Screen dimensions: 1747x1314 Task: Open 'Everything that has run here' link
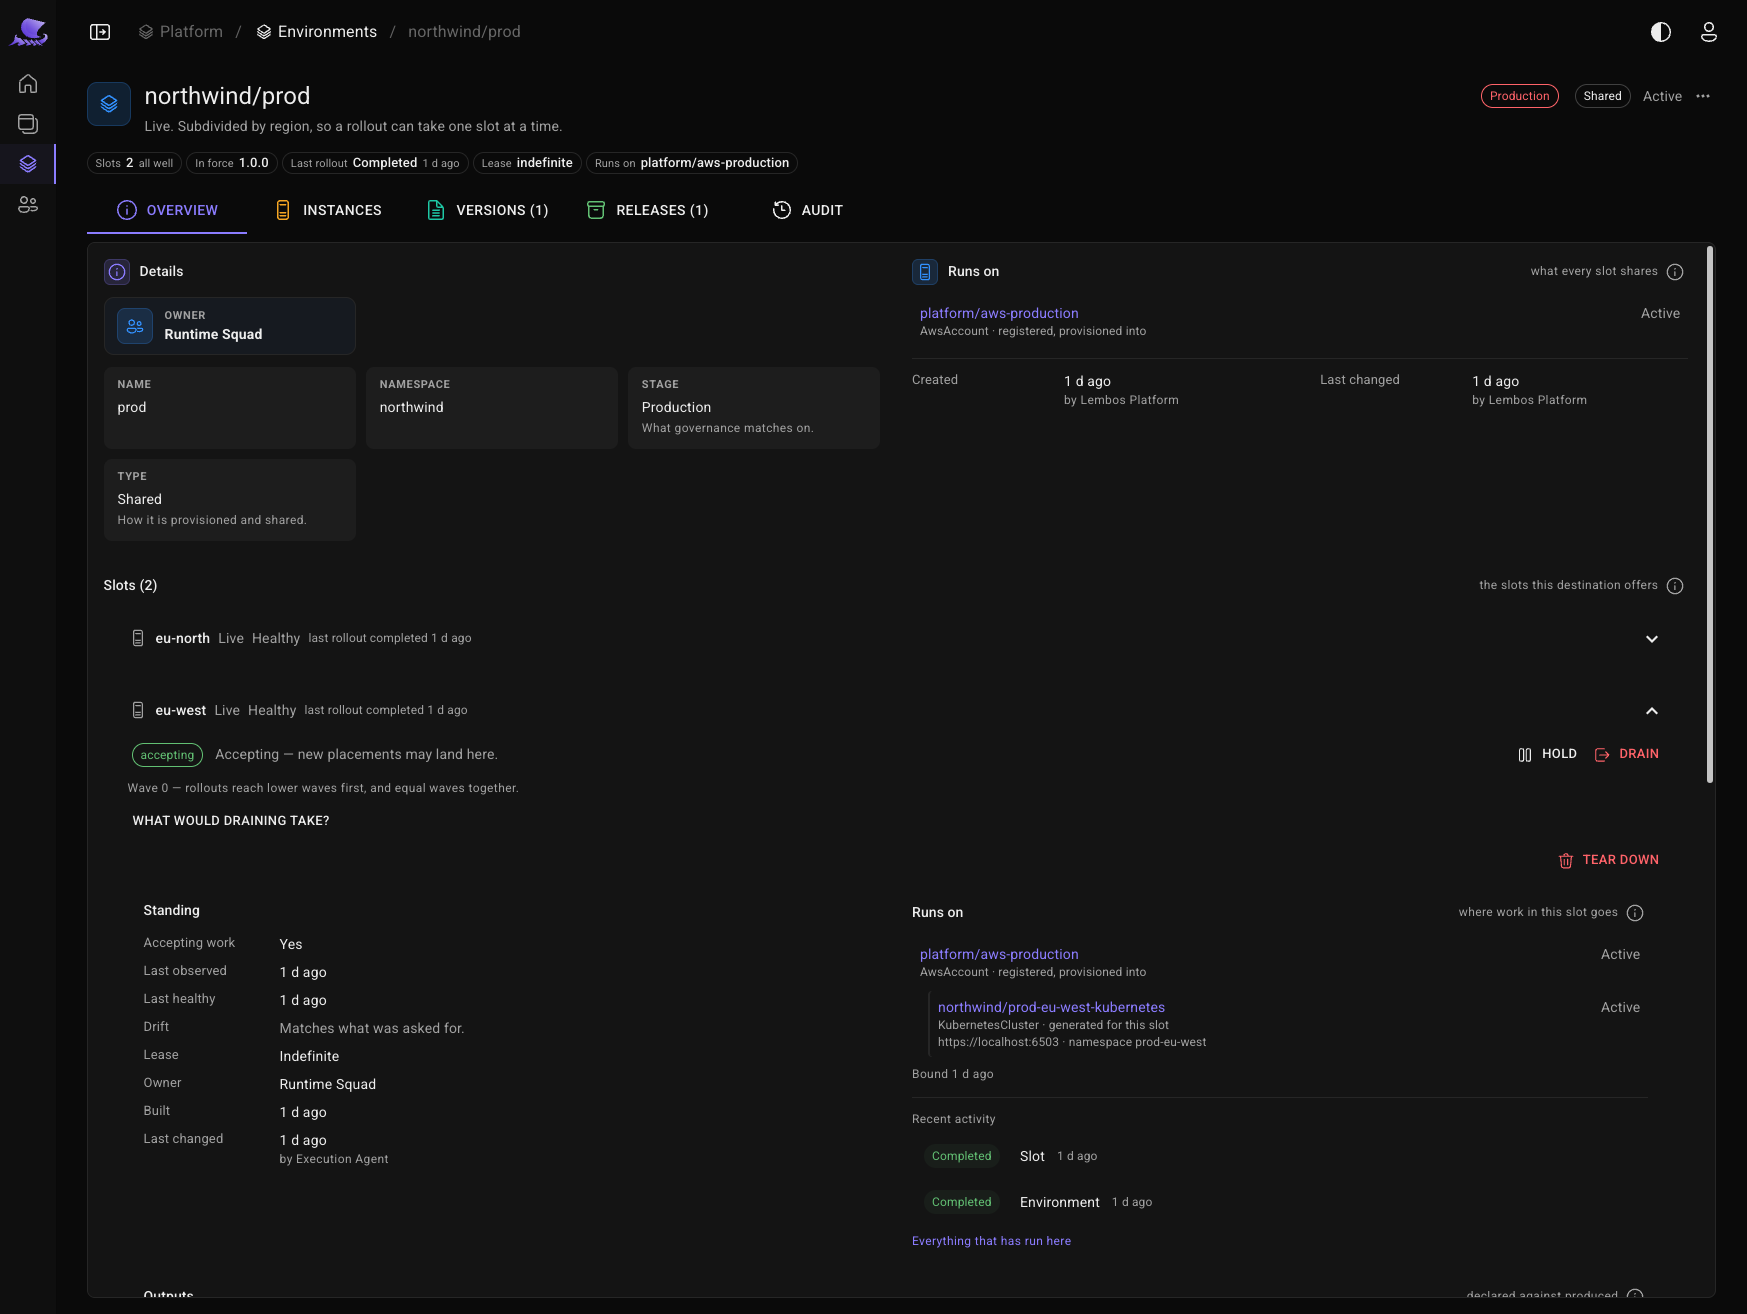point(991,1241)
